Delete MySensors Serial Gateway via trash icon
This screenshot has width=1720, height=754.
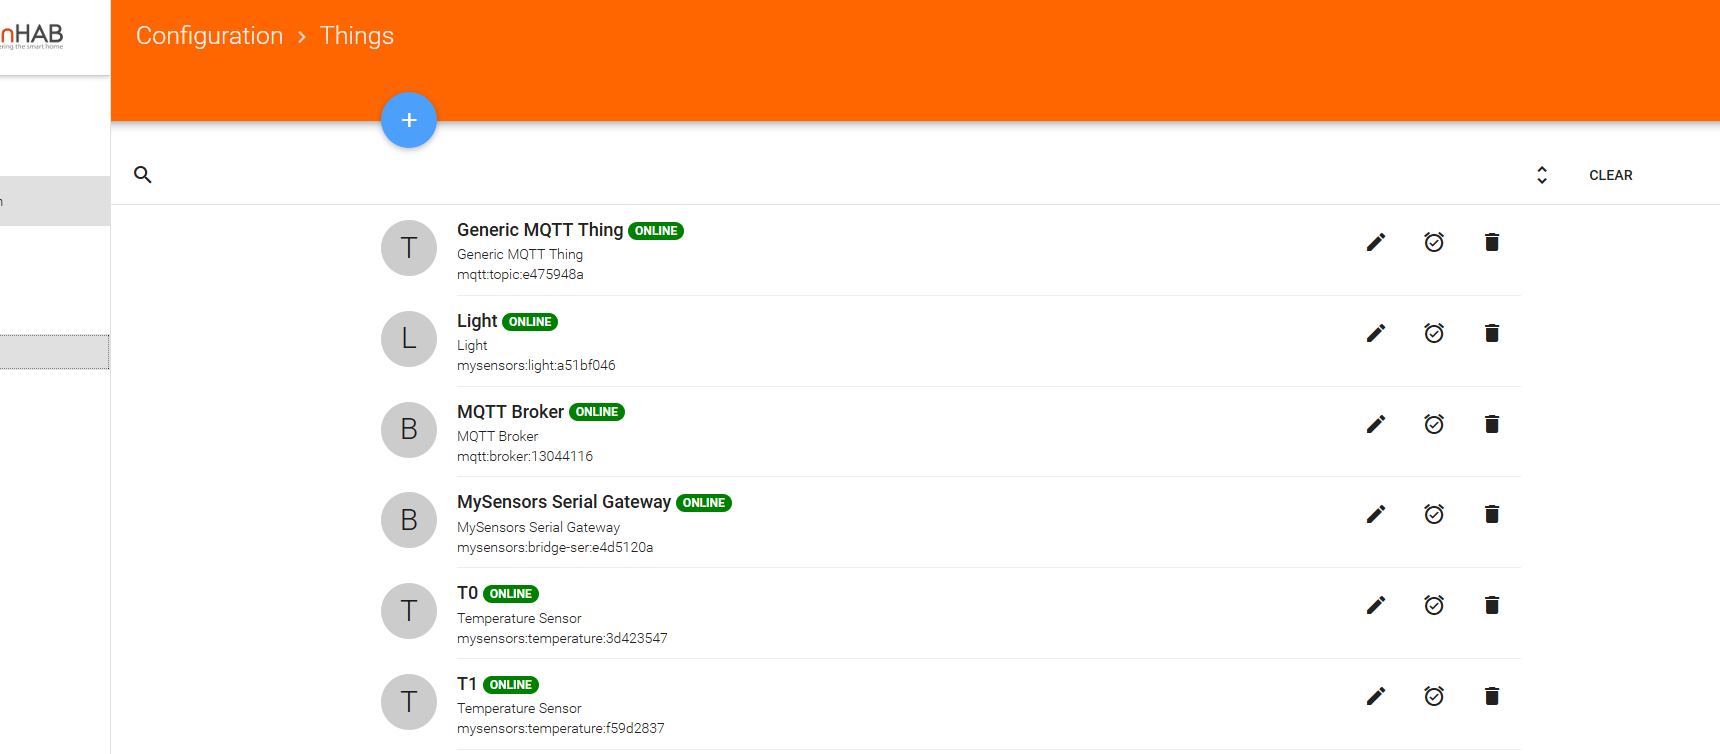[1492, 514]
